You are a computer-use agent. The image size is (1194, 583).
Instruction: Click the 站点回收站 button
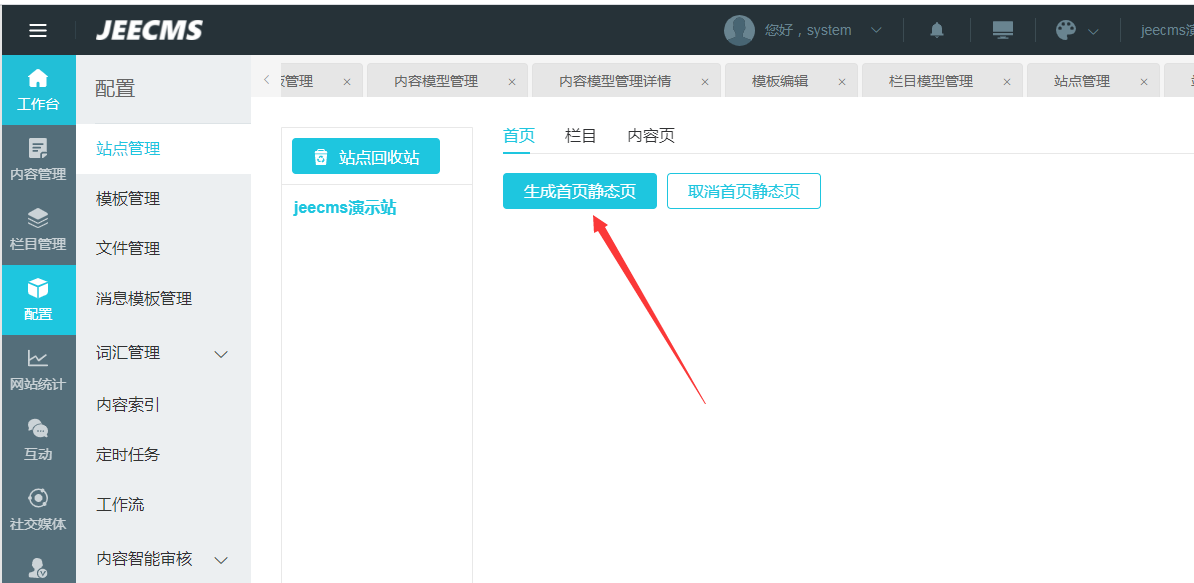[x=366, y=157]
